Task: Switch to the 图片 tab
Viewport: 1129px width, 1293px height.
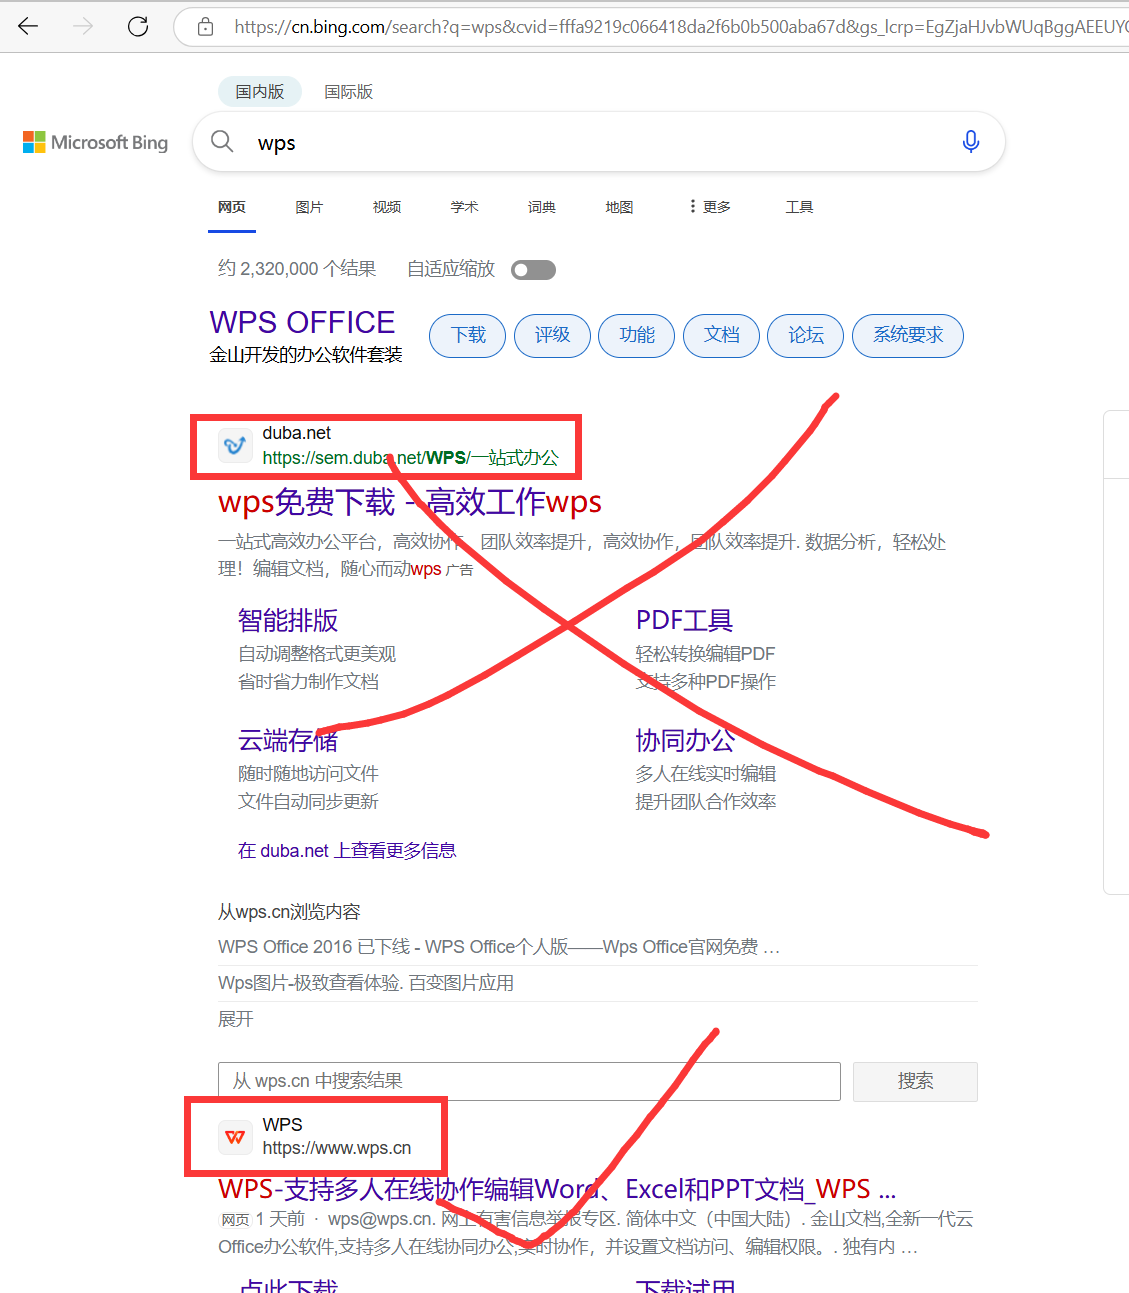Action: pos(309,206)
